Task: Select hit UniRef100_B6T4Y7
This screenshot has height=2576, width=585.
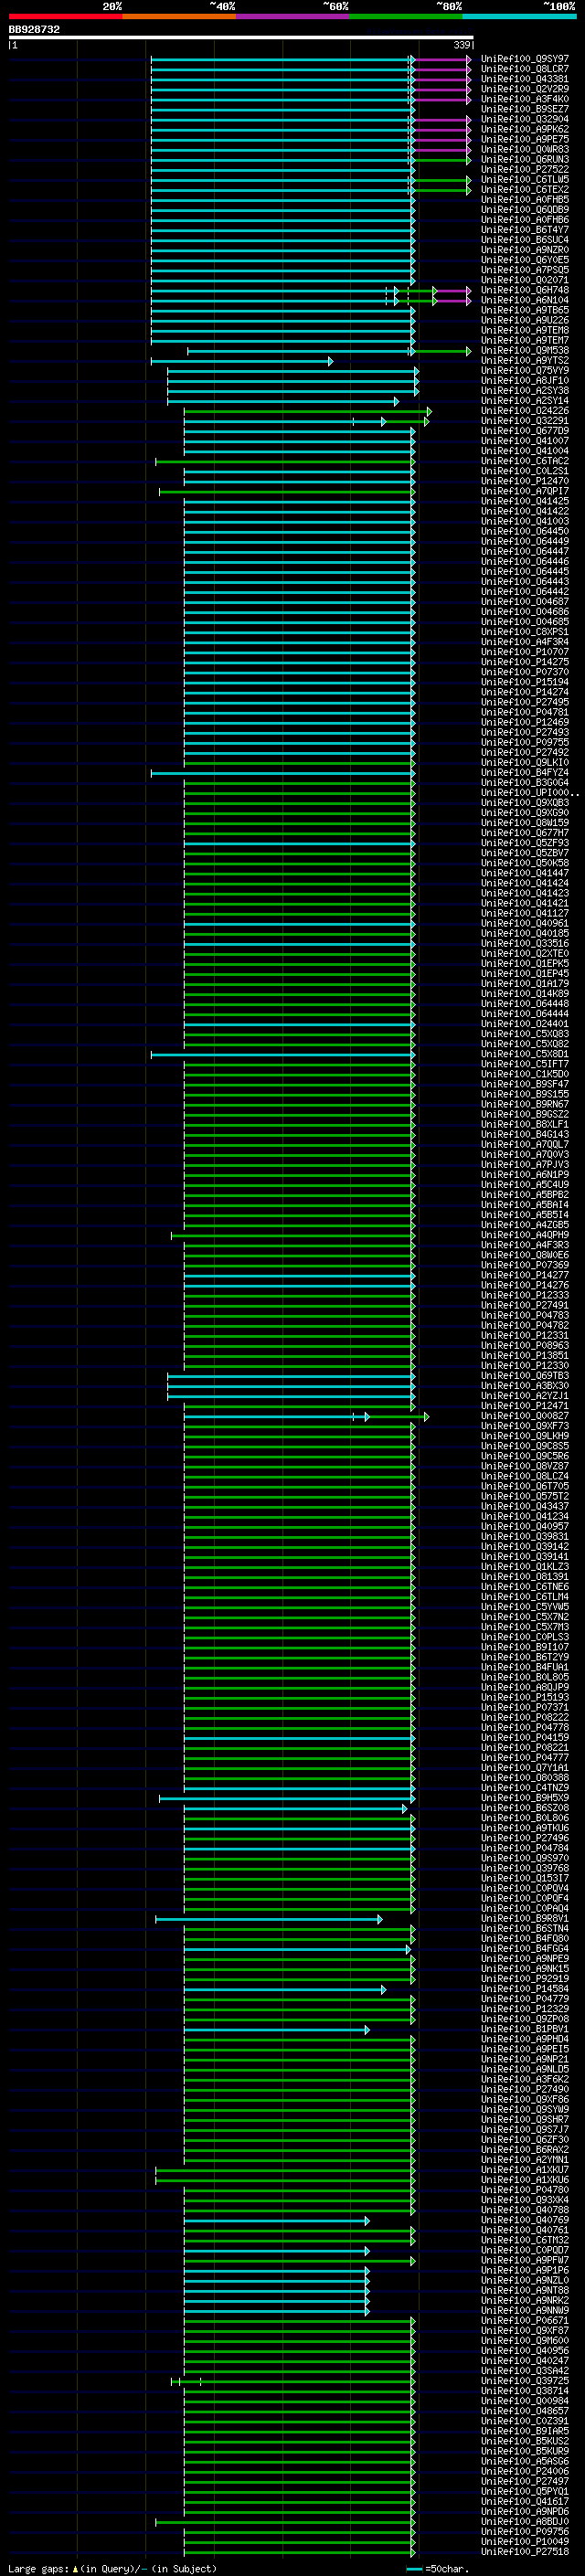Action: pos(525,230)
